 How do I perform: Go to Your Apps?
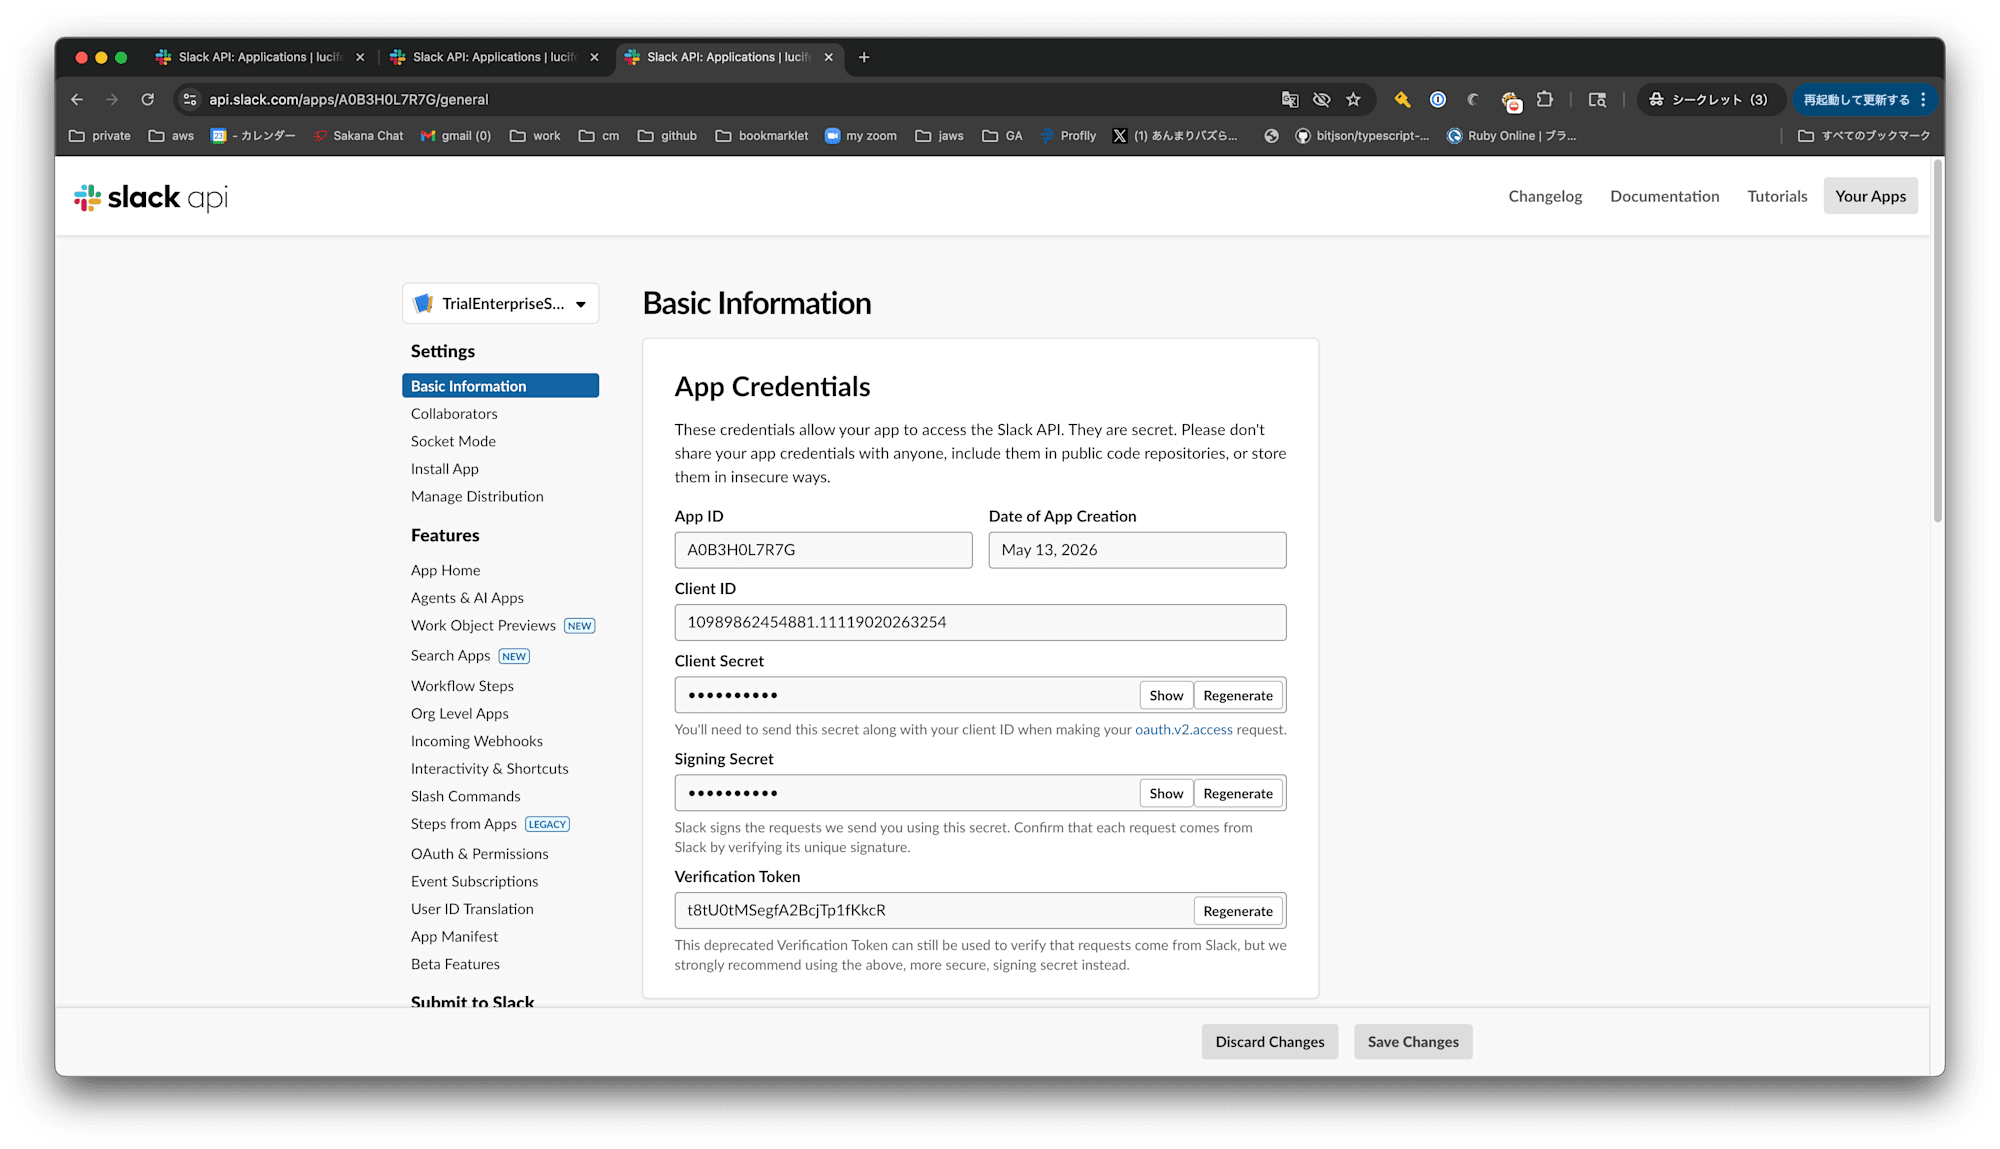(x=1871, y=196)
